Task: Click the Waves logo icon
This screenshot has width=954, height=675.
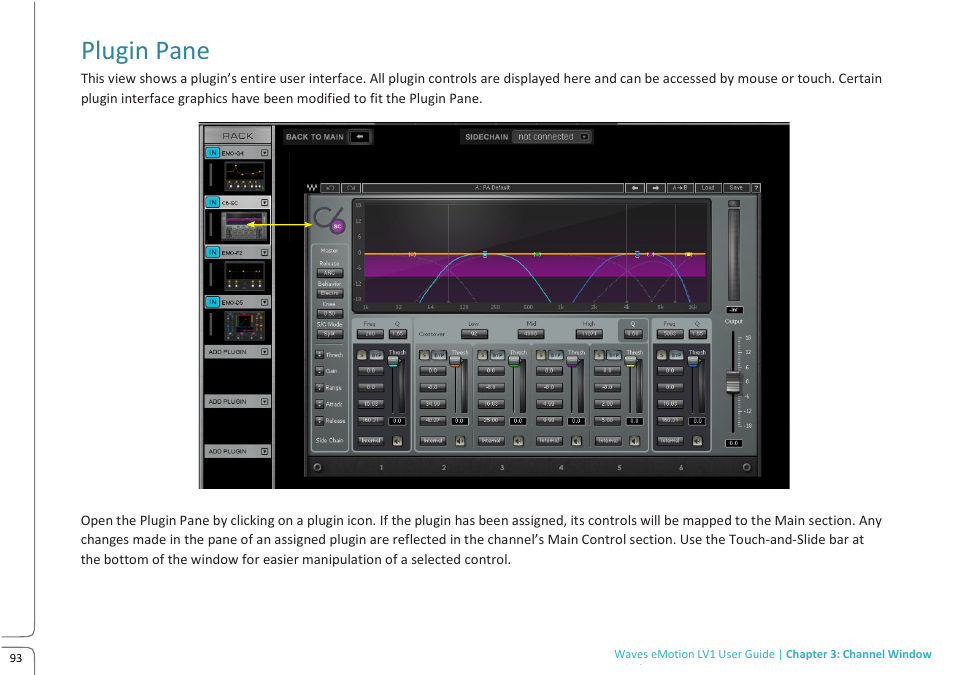Action: [x=312, y=188]
